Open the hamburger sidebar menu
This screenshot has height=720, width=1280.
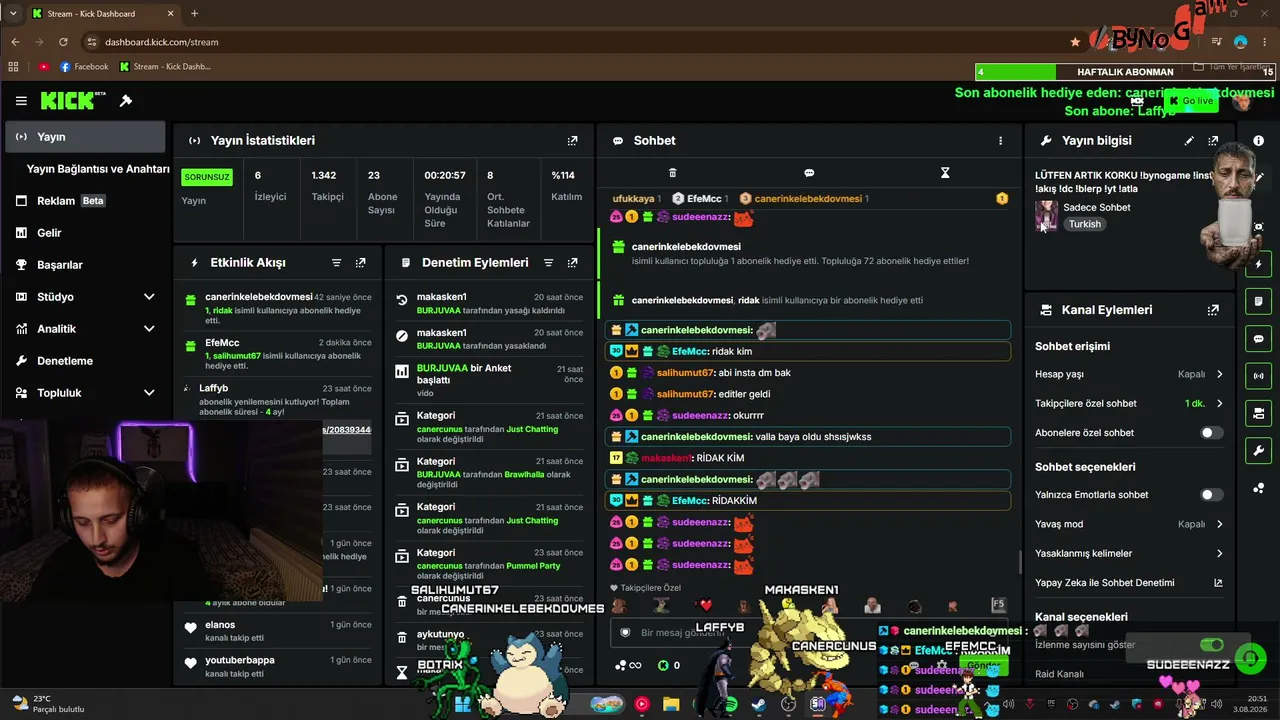(21, 101)
